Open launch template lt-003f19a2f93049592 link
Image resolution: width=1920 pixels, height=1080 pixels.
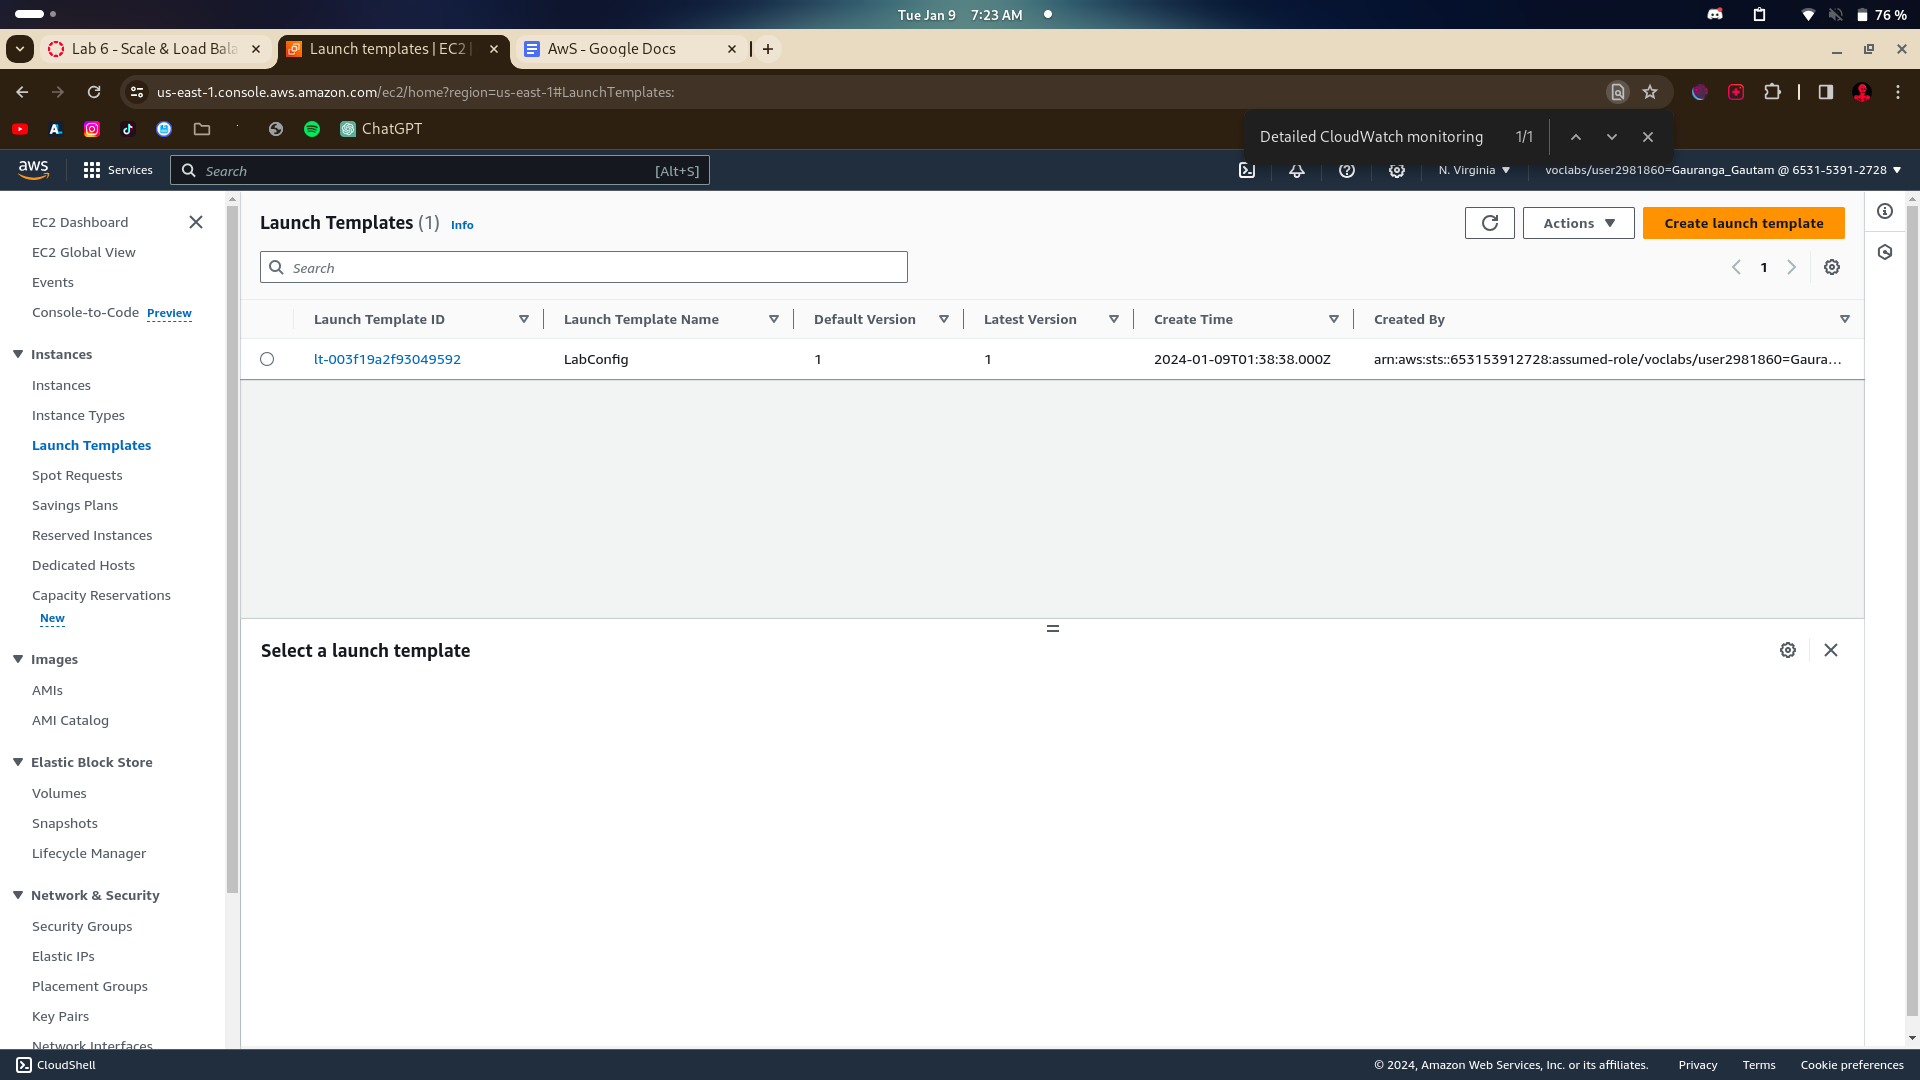tap(387, 359)
